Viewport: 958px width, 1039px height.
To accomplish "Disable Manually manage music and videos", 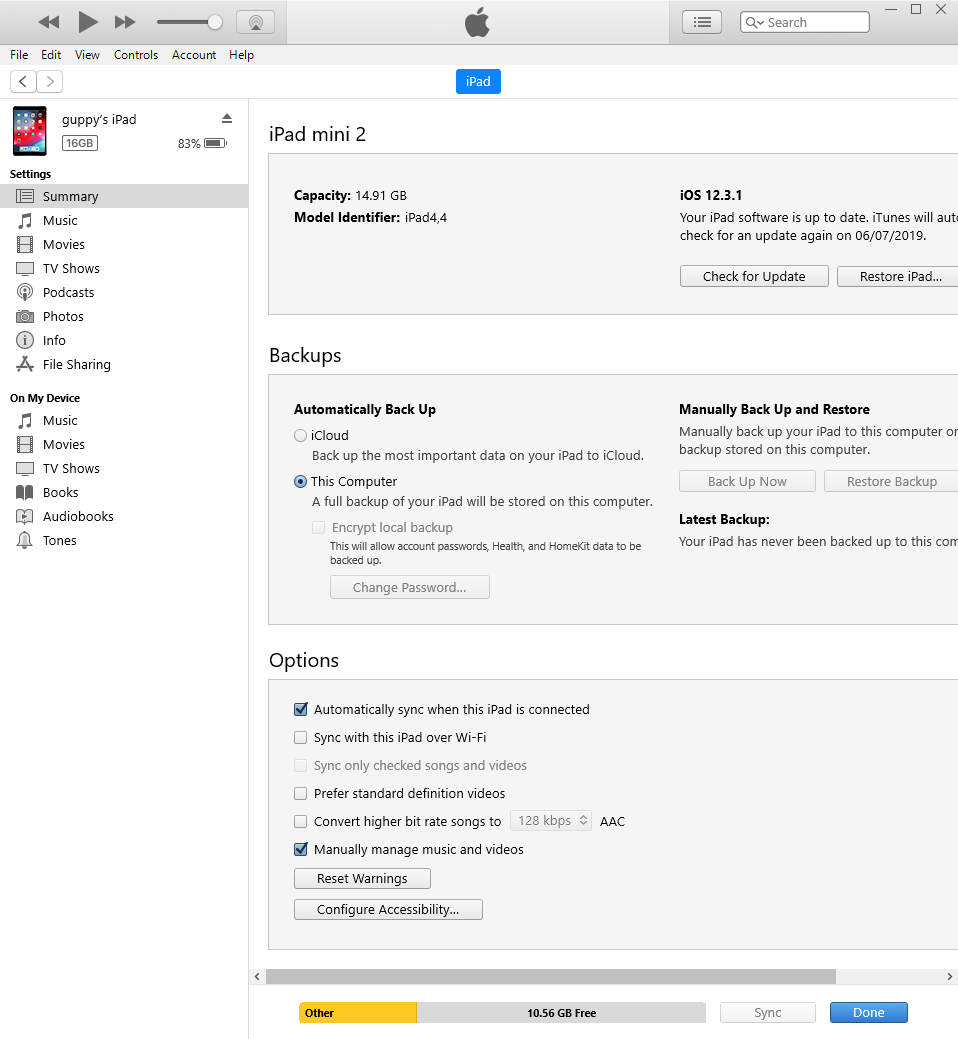I will tap(301, 849).
